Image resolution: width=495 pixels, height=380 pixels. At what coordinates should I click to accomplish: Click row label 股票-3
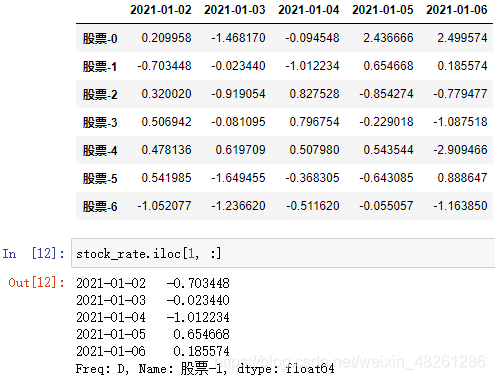tap(100, 122)
